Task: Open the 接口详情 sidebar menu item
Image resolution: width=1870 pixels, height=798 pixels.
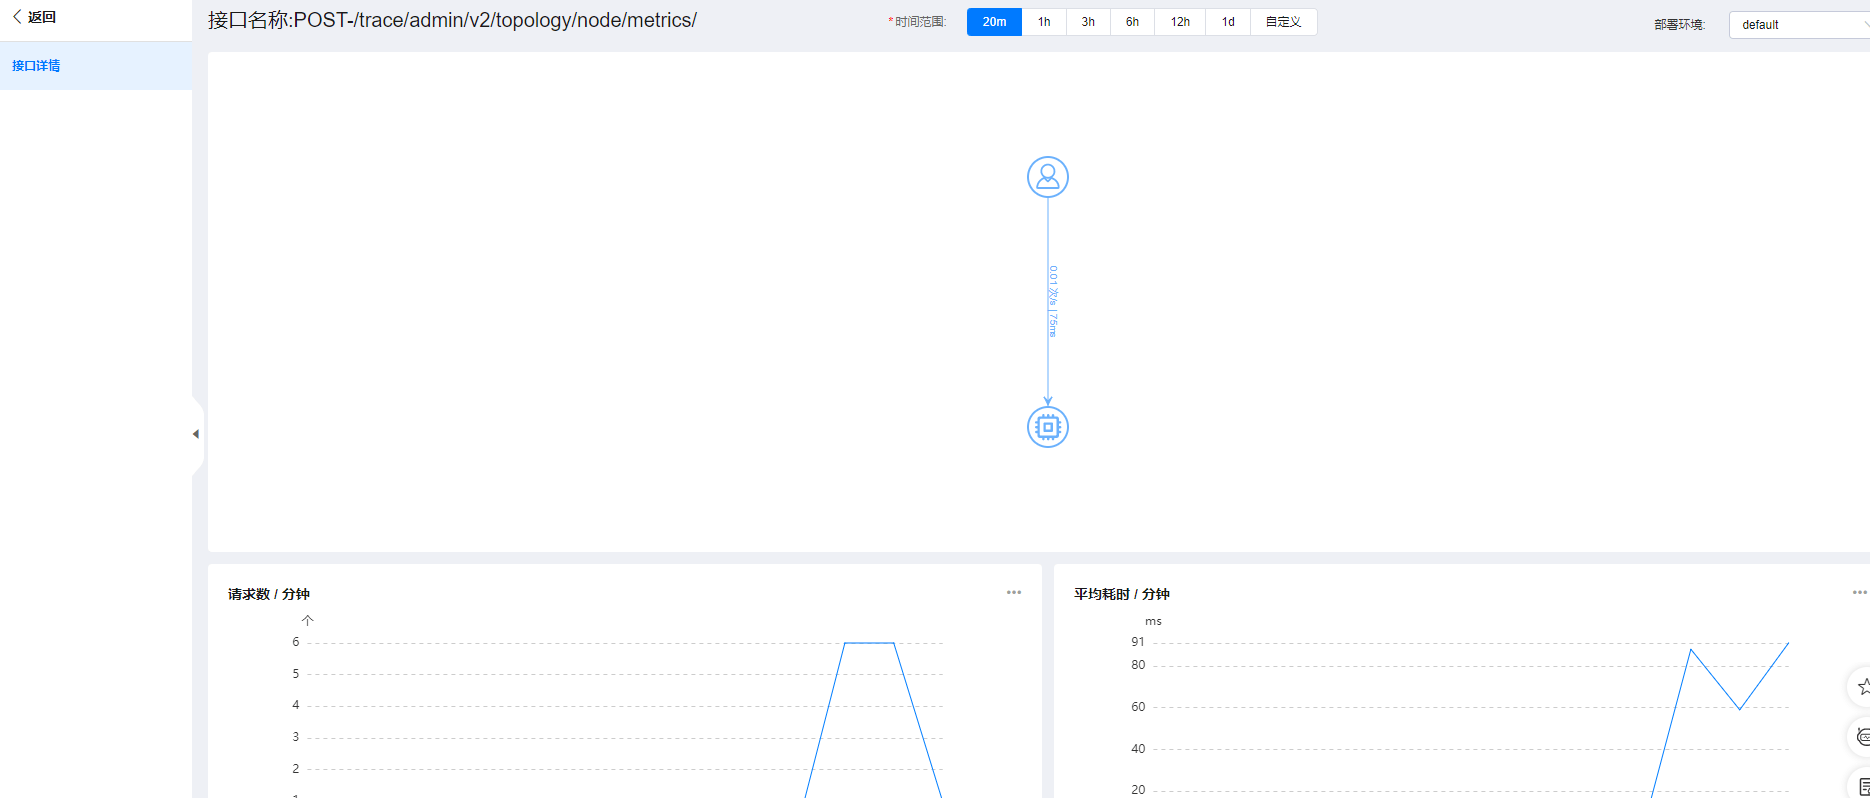Action: (x=36, y=66)
